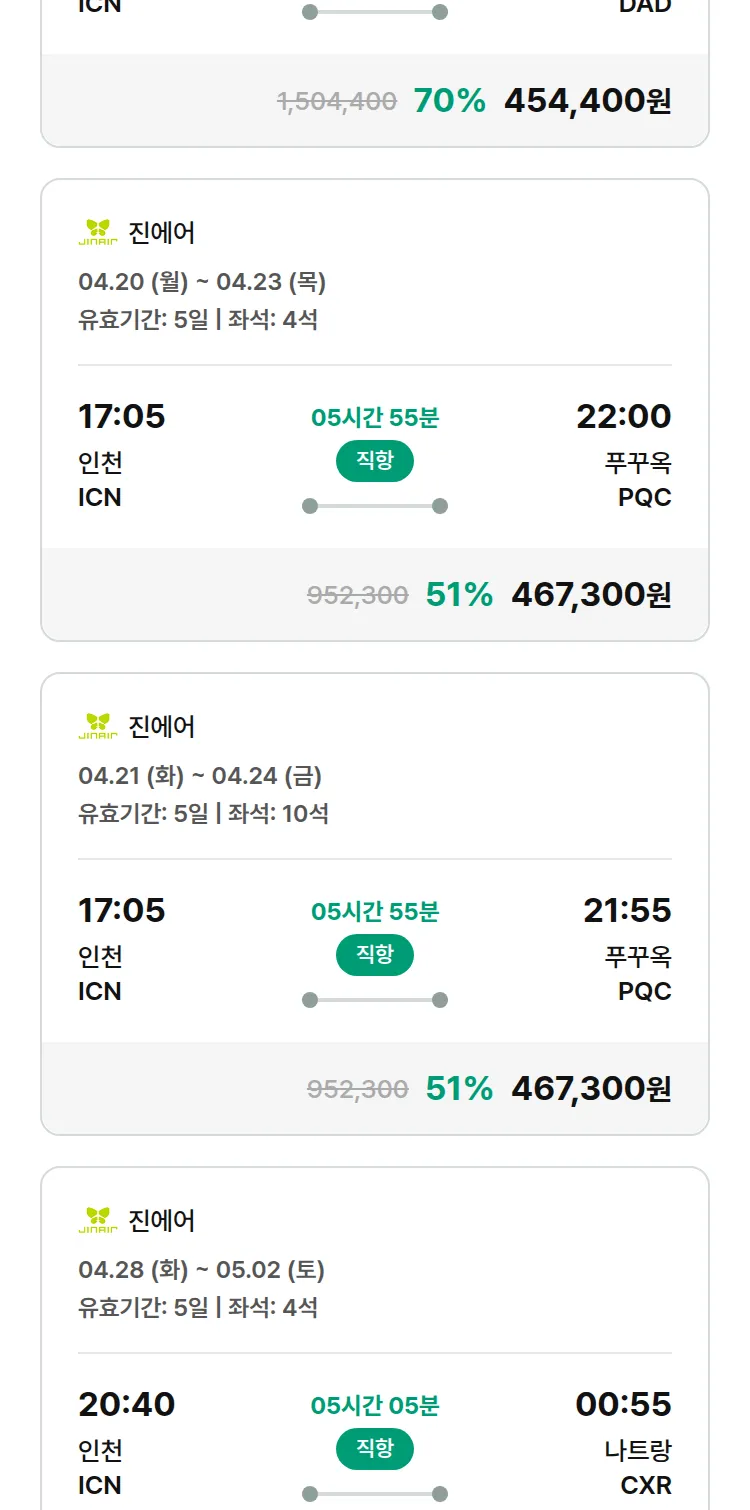The width and height of the screenshot is (750, 1510).
Task: Click the Jin Air logo on the 04.21 flight
Action: coord(98,726)
